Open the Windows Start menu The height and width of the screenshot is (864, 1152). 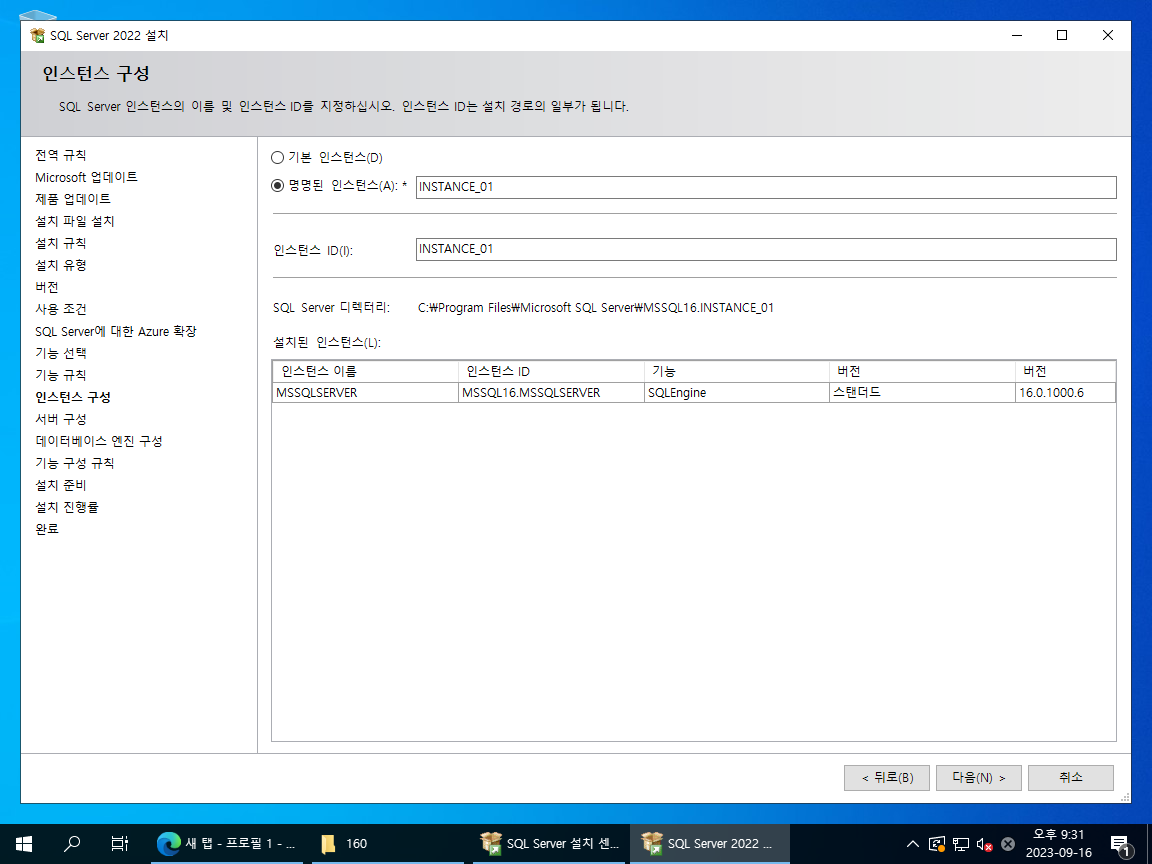point(24,843)
